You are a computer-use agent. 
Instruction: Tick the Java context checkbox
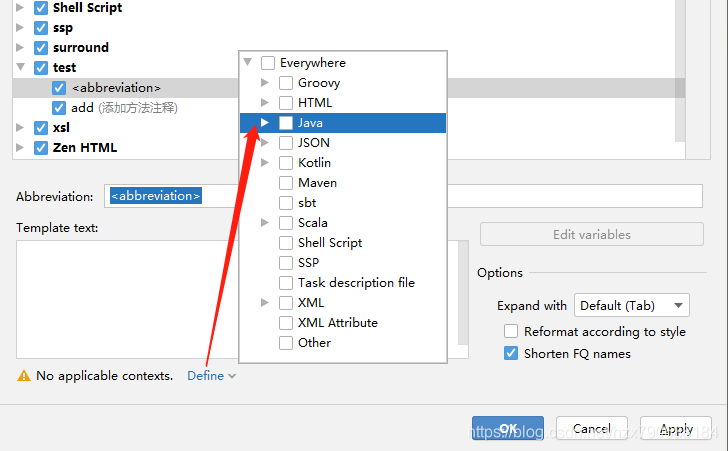tap(286, 123)
